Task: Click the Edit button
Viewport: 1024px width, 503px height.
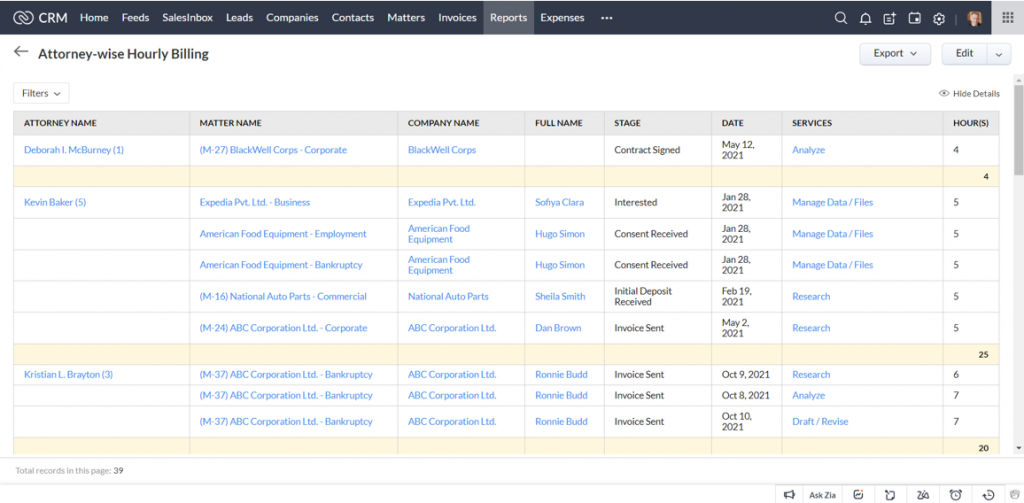Action: point(964,54)
